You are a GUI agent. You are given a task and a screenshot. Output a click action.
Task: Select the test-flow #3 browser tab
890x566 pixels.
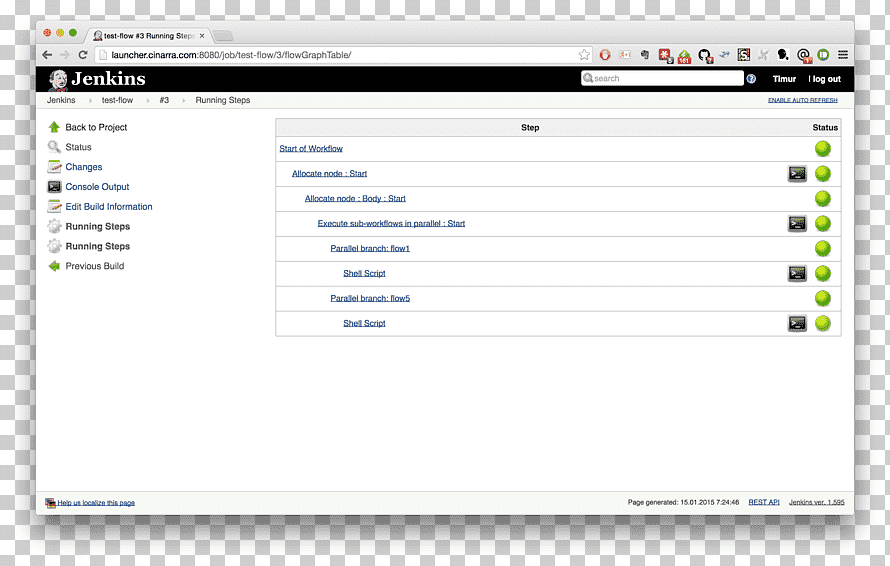click(149, 36)
